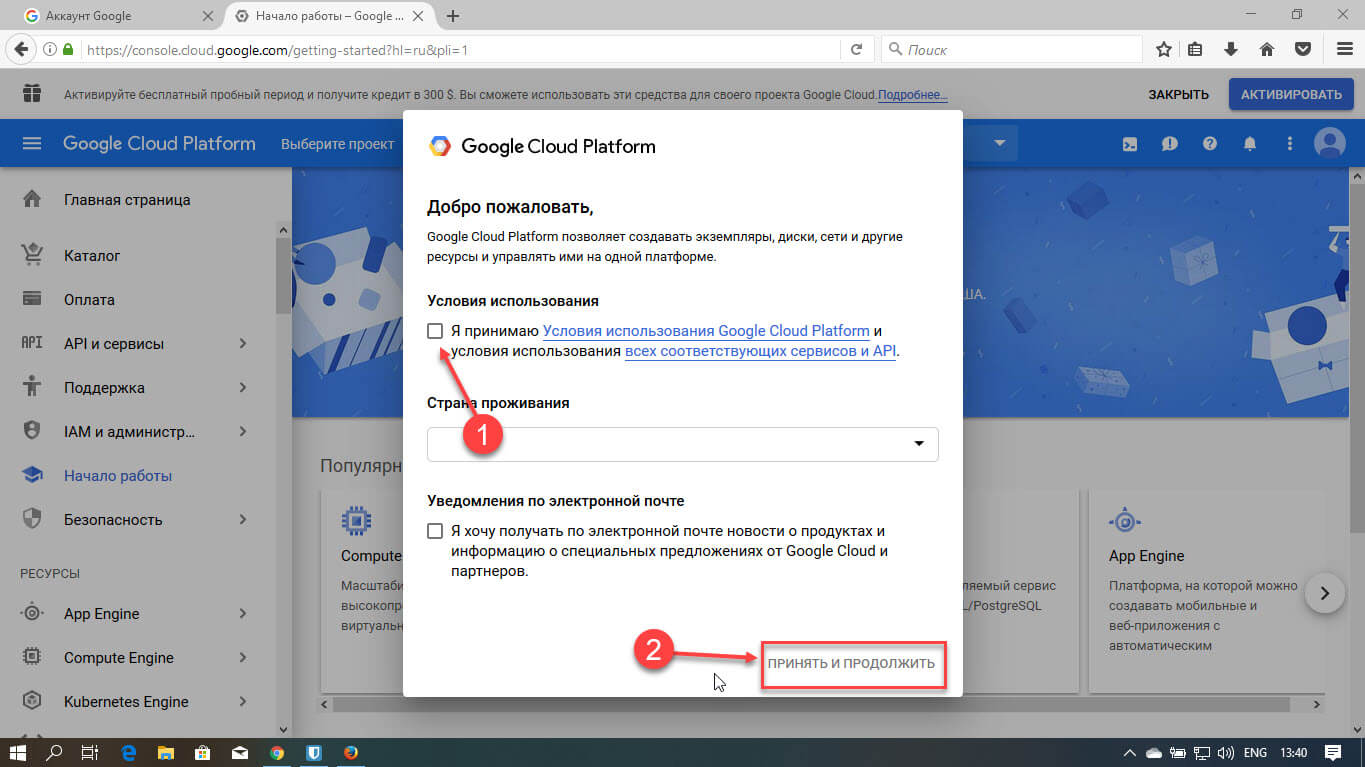Expand the App Engine sidebar submenu
The height and width of the screenshot is (767, 1365).
point(243,614)
